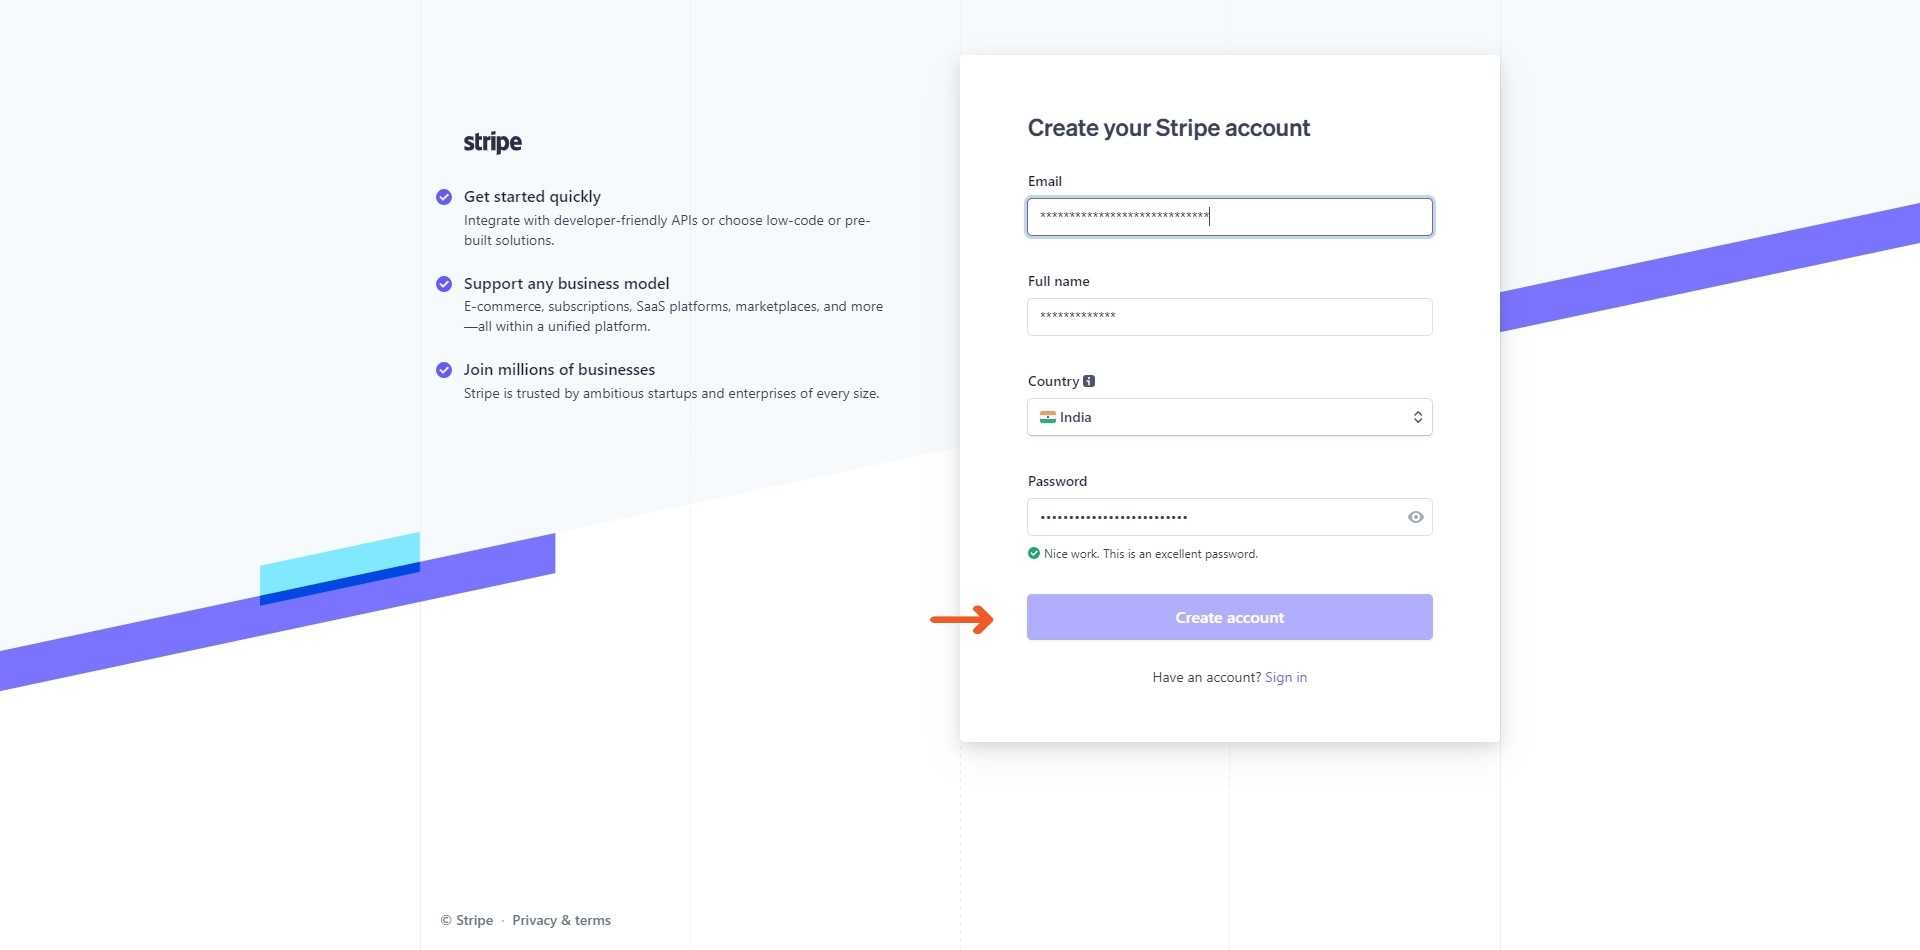This screenshot has height=950, width=1920.
Task: Click the Password field label
Action: click(1056, 481)
